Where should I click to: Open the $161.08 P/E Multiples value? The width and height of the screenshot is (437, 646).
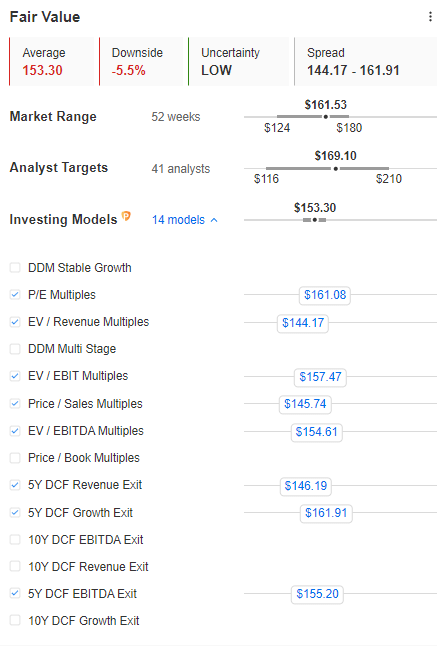point(325,295)
